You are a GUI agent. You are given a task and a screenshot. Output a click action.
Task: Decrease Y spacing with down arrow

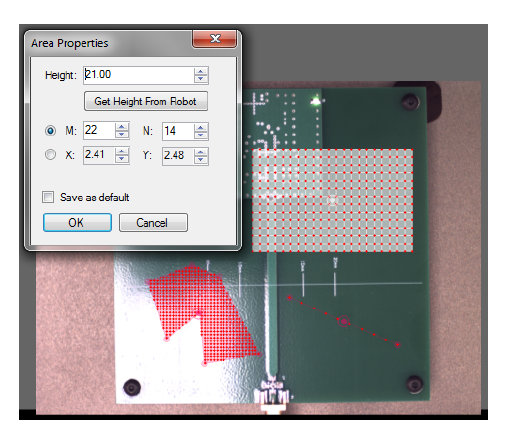(201, 160)
